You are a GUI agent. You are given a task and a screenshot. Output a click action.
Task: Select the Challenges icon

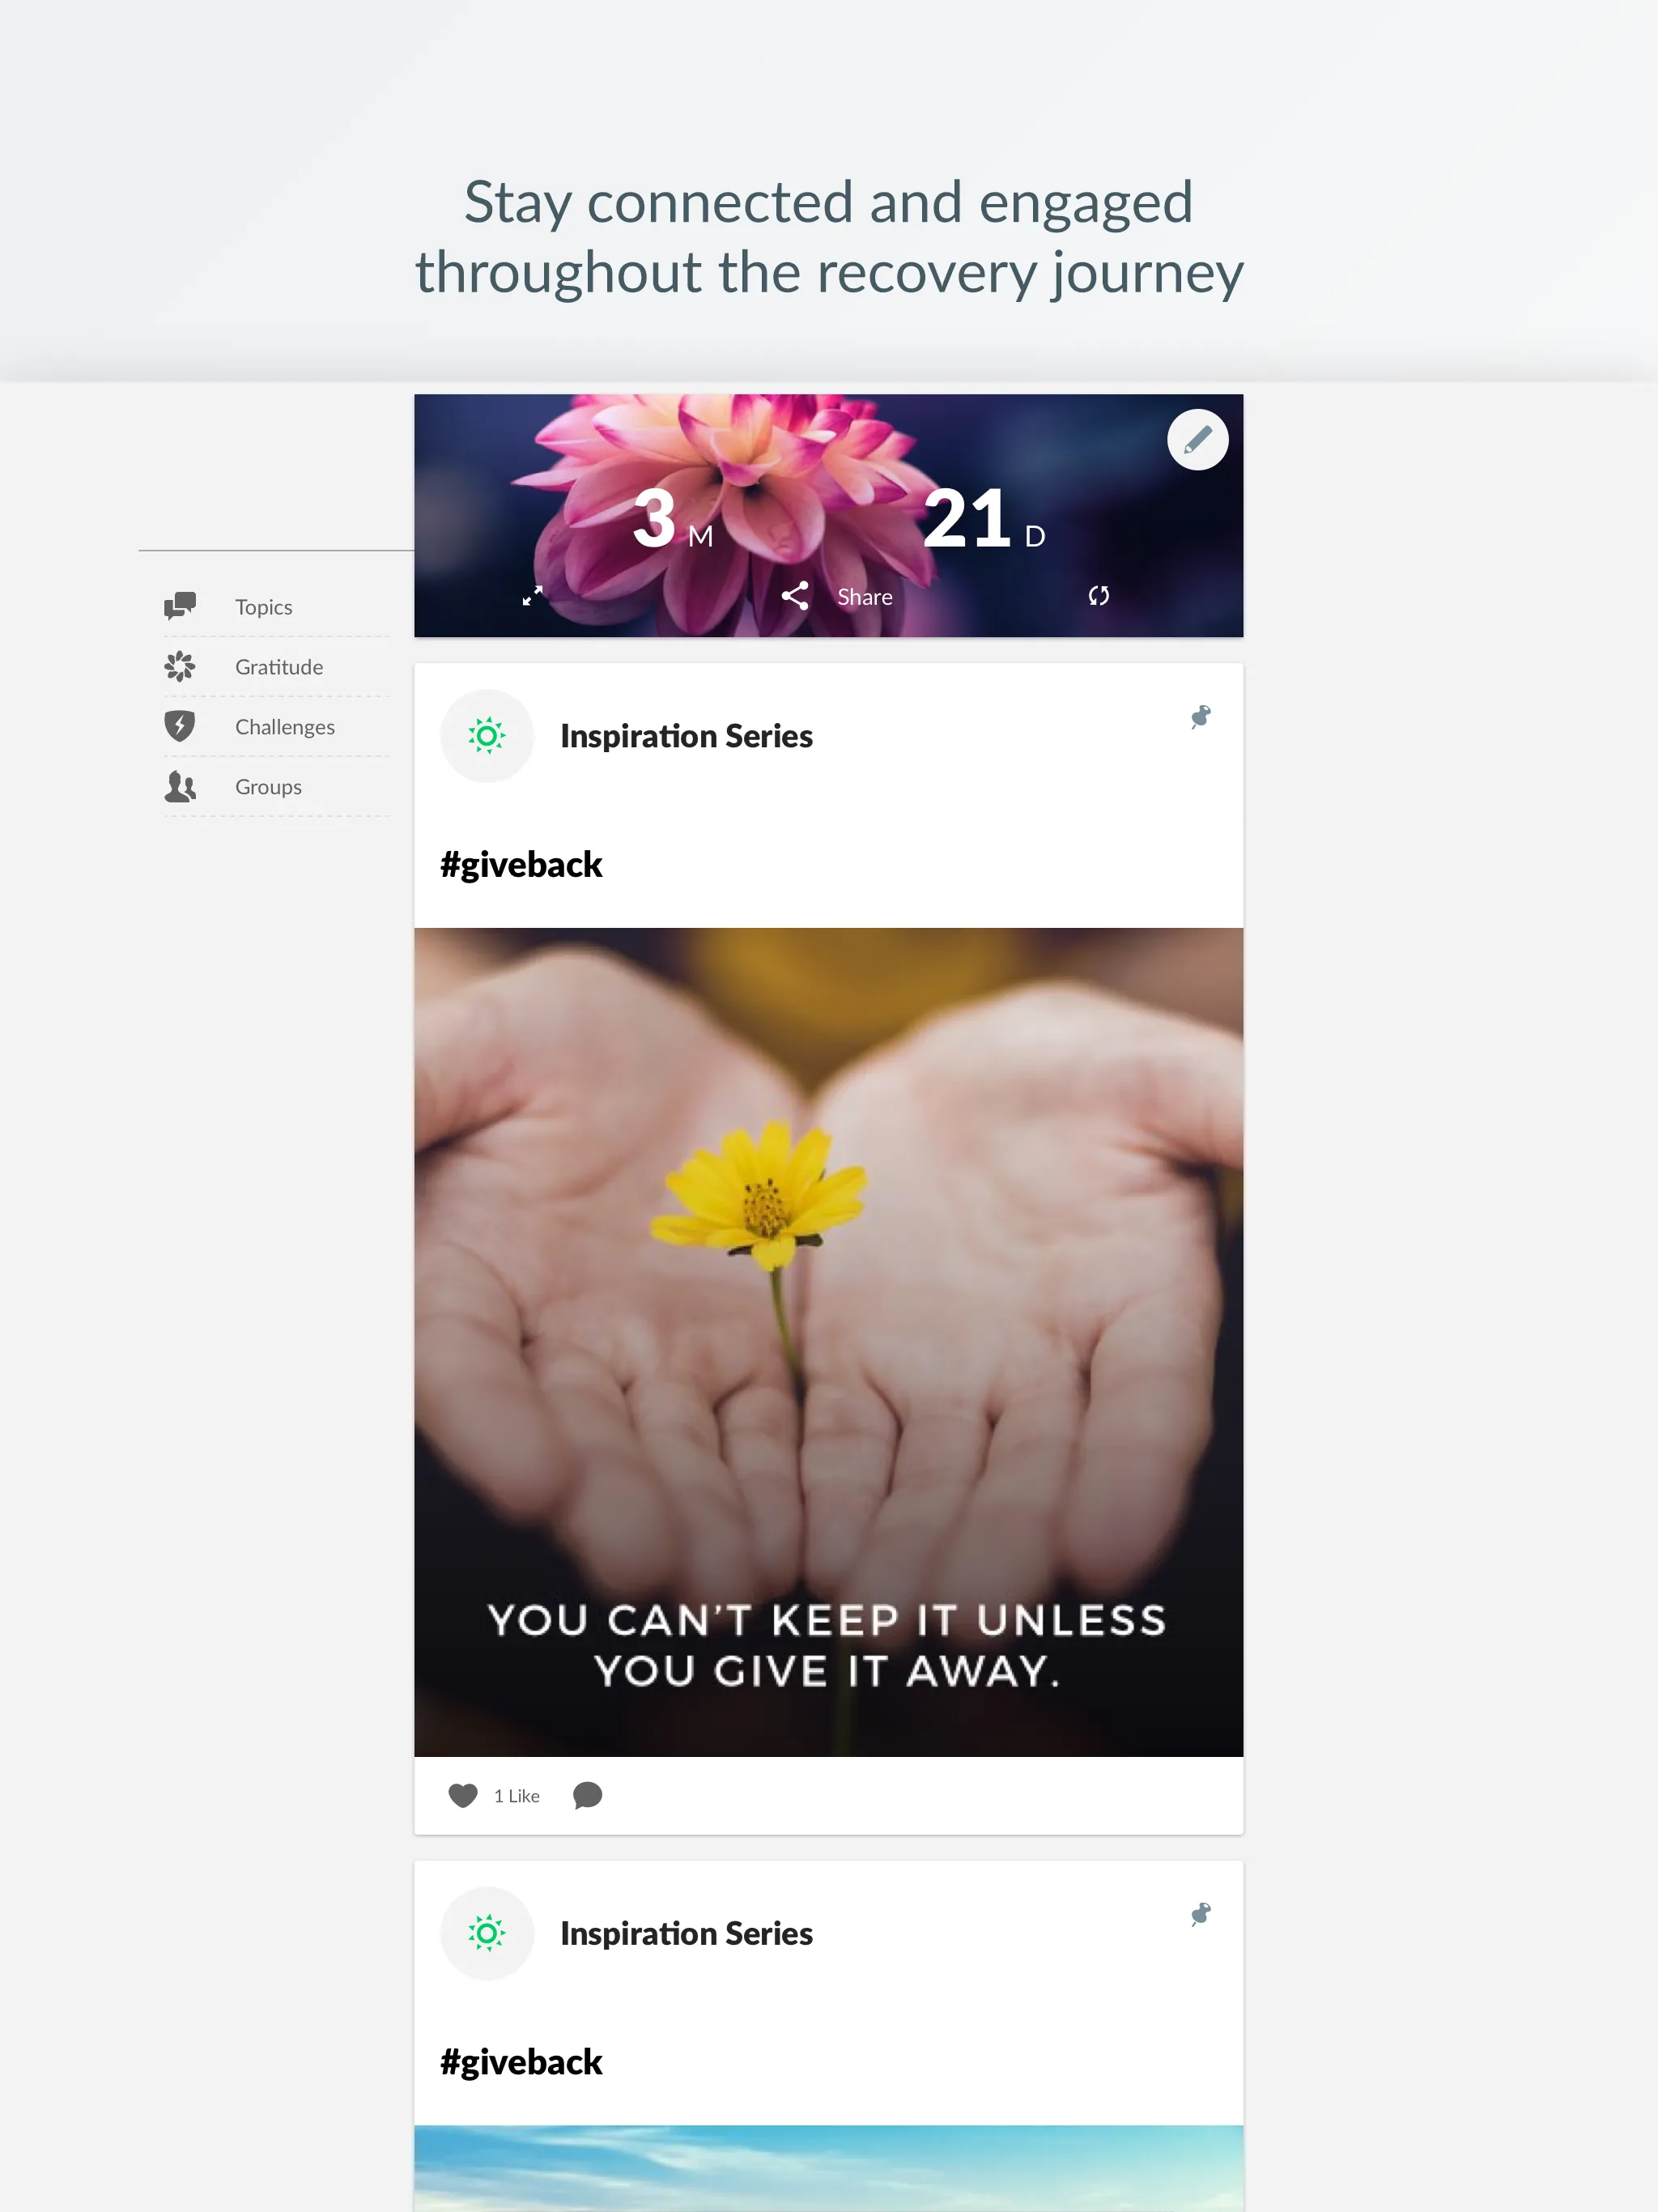coord(180,726)
